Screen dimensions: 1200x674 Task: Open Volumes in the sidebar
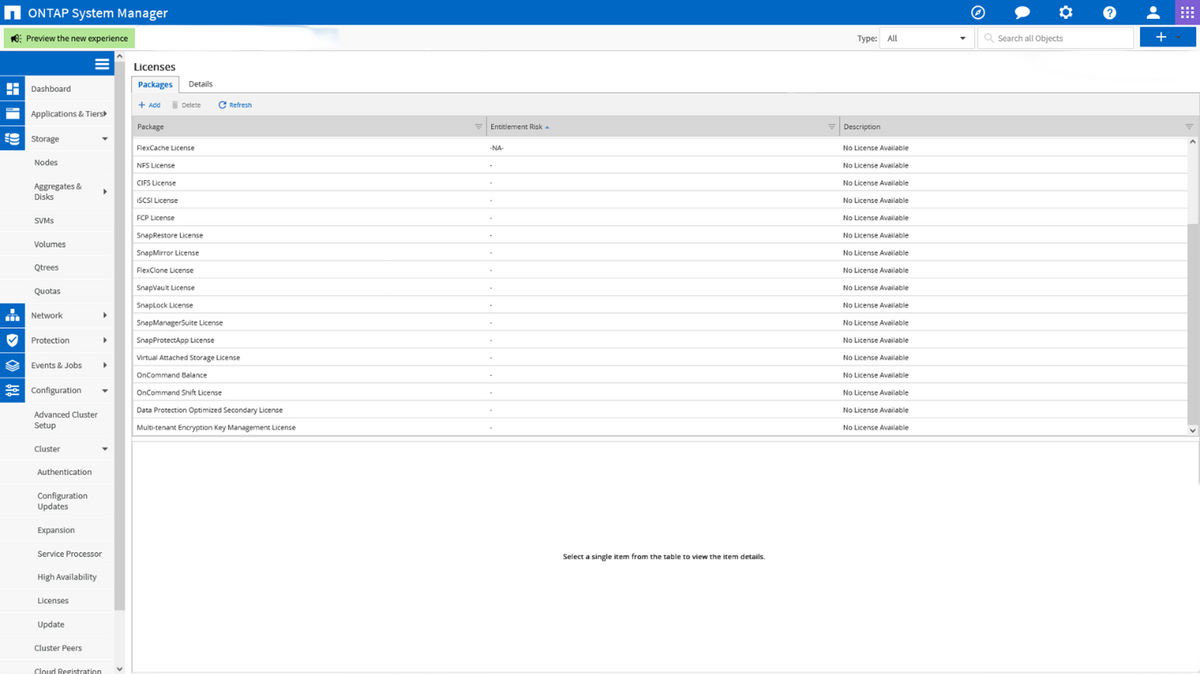[x=50, y=244]
